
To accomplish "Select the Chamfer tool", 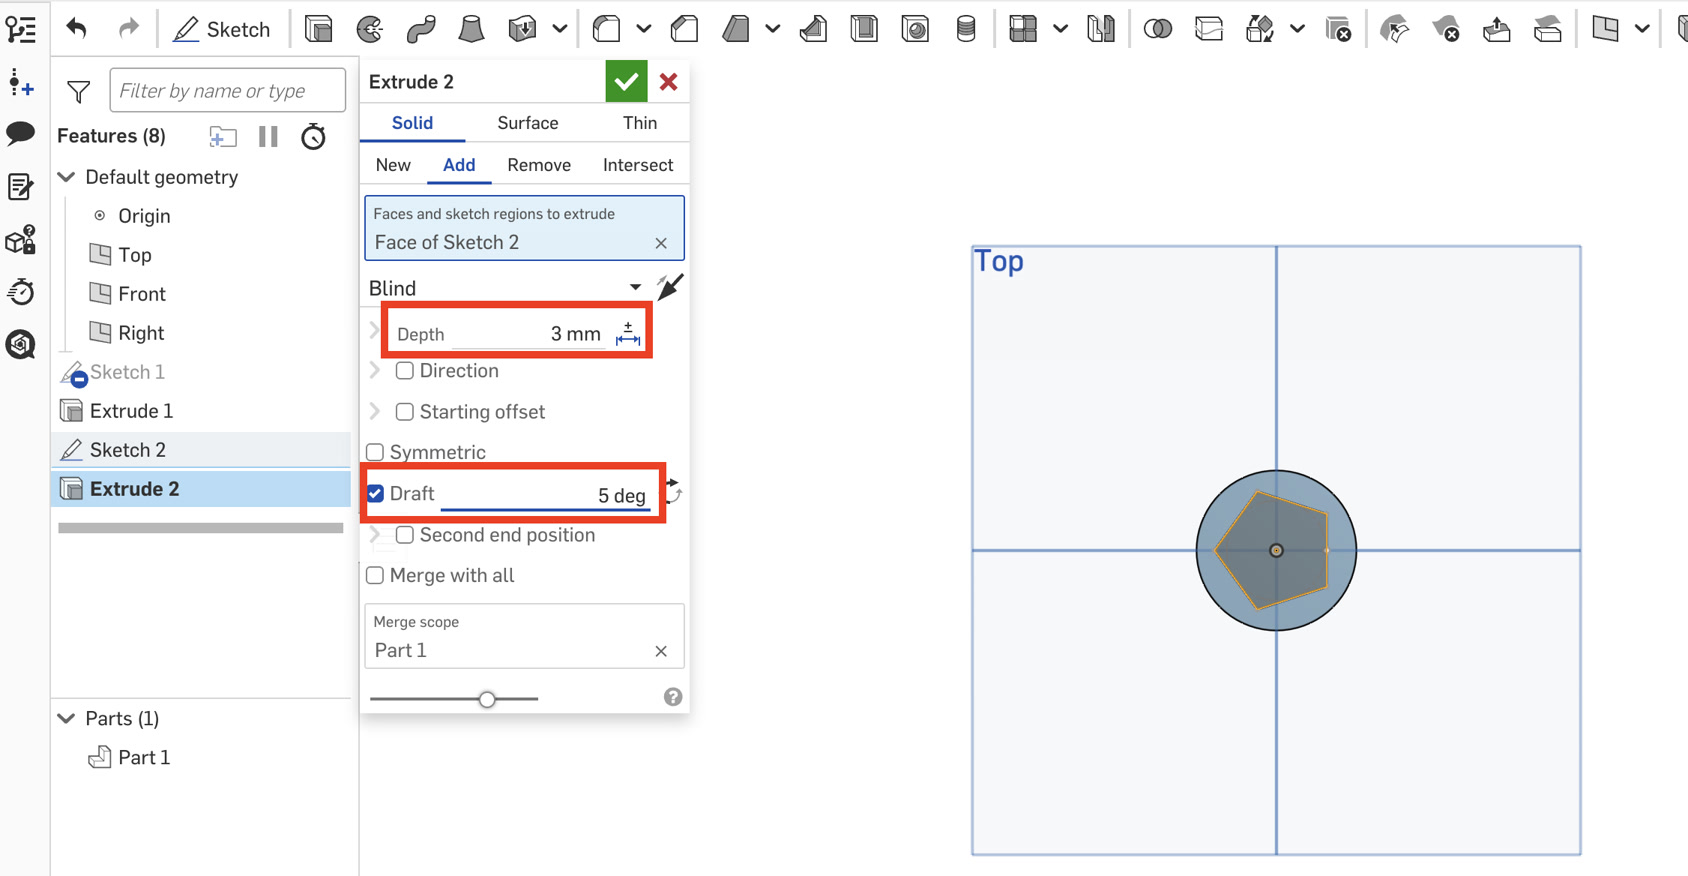I will (x=684, y=29).
